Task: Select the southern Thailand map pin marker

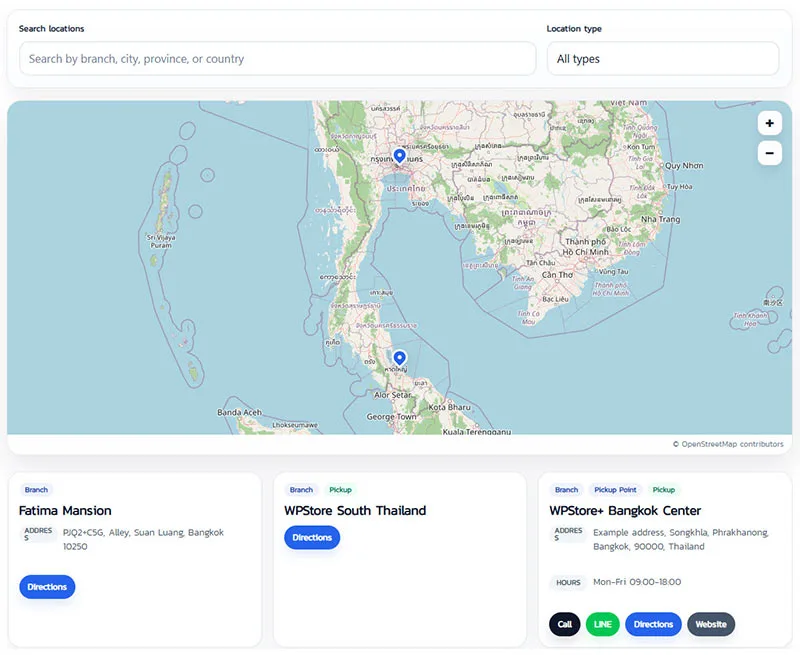Action: pos(399,358)
